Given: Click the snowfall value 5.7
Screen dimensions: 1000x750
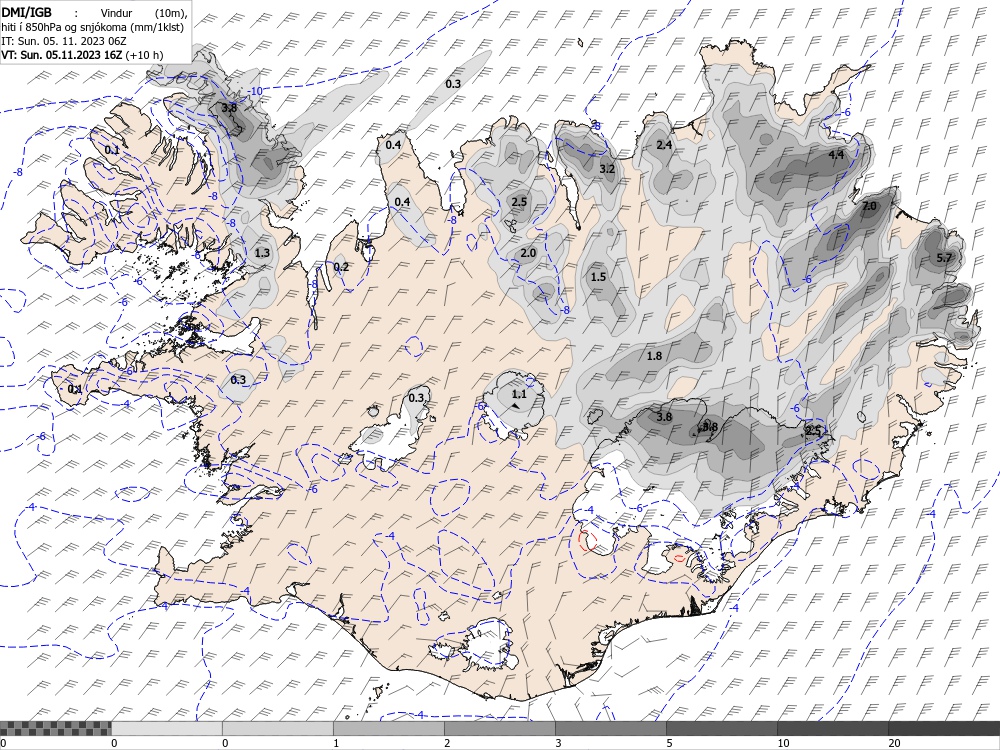Looking at the screenshot, I should coord(944,258).
